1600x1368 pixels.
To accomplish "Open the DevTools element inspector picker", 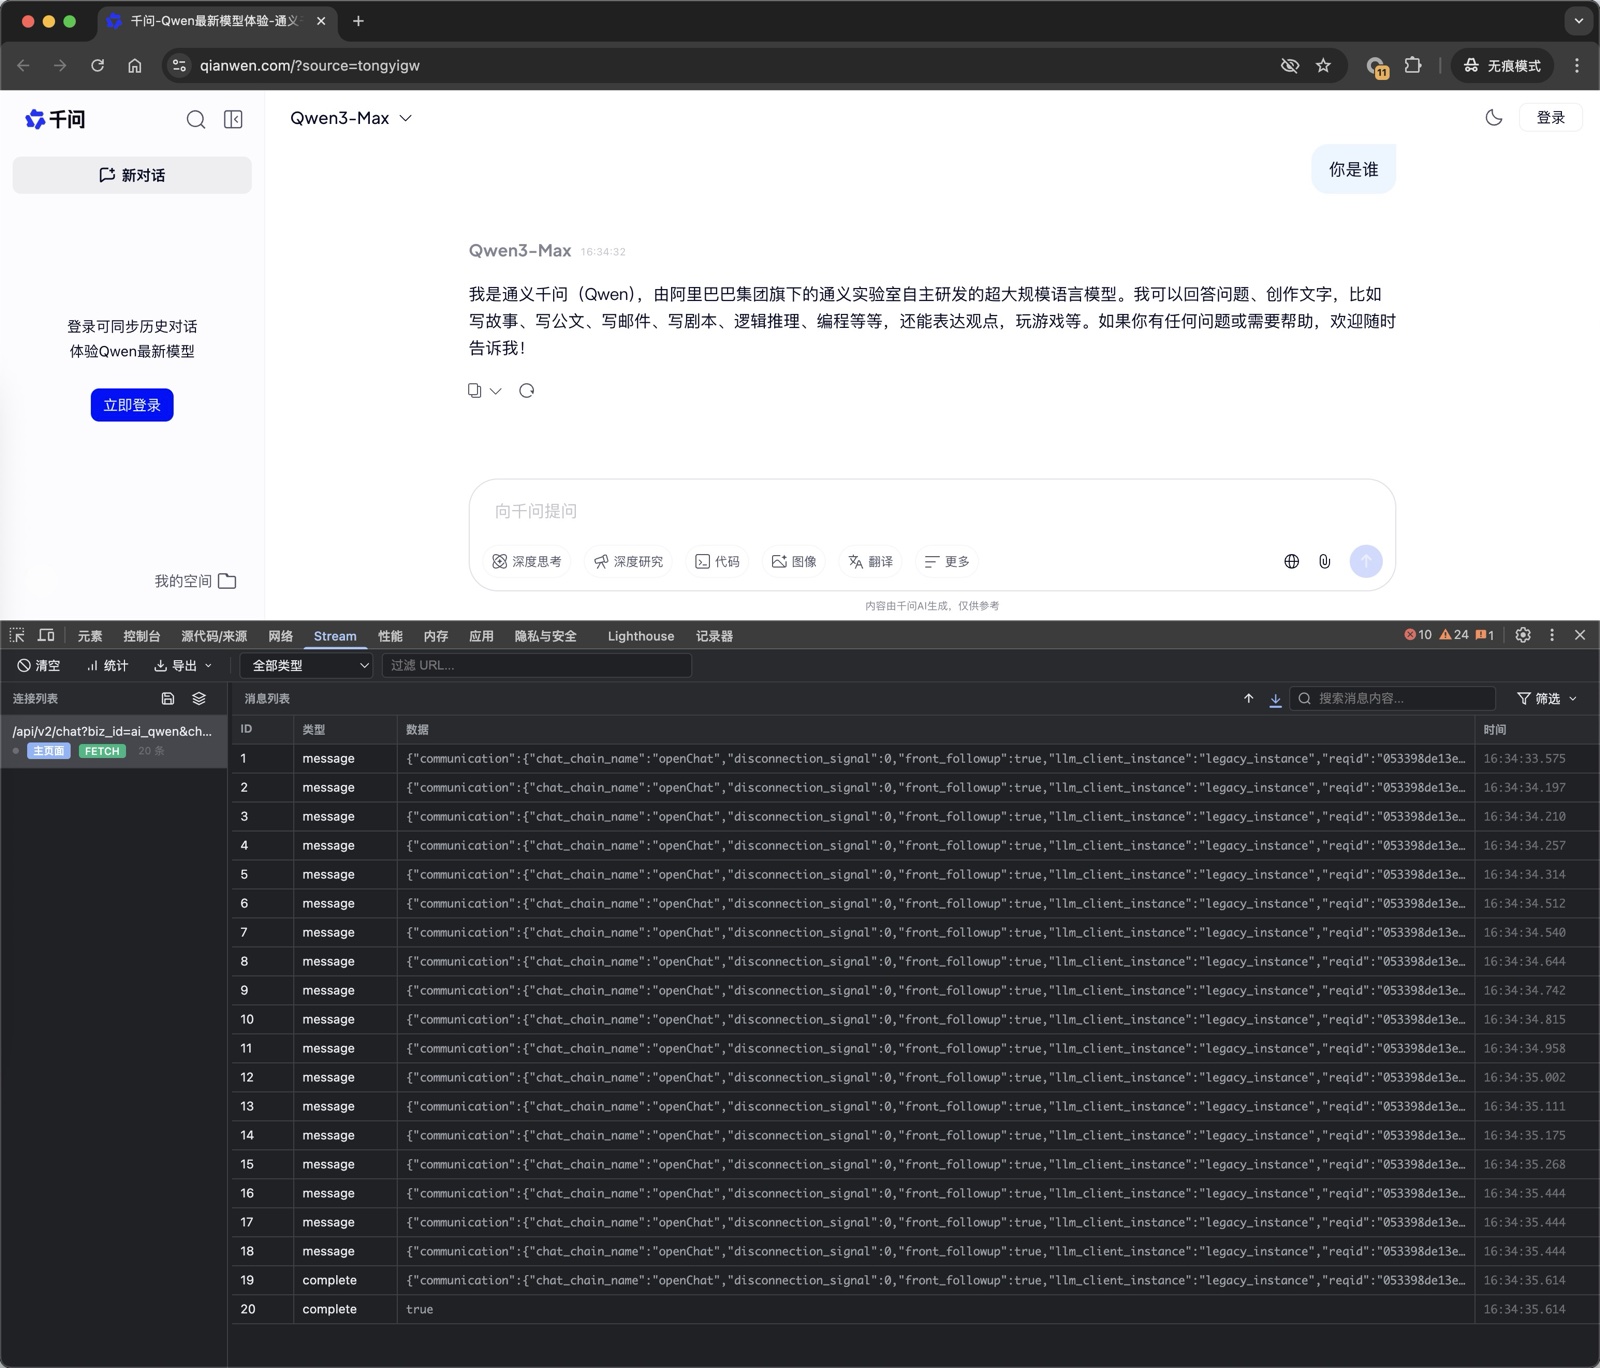I will pos(17,636).
